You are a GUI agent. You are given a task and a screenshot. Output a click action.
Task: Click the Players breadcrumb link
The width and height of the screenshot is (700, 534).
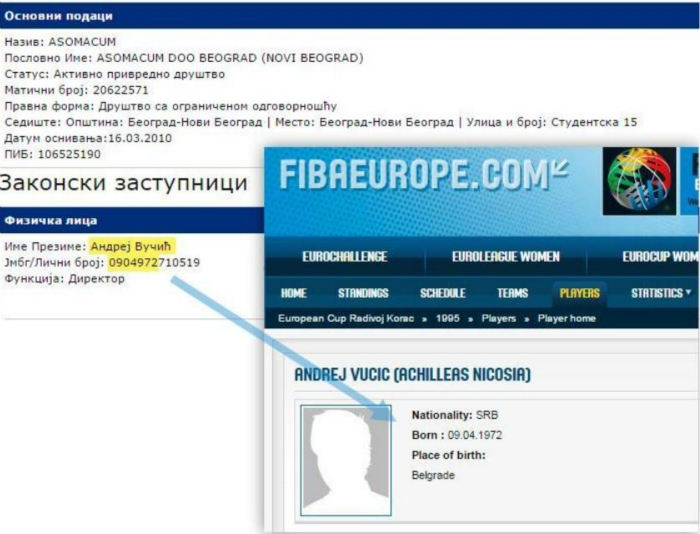[x=499, y=318]
